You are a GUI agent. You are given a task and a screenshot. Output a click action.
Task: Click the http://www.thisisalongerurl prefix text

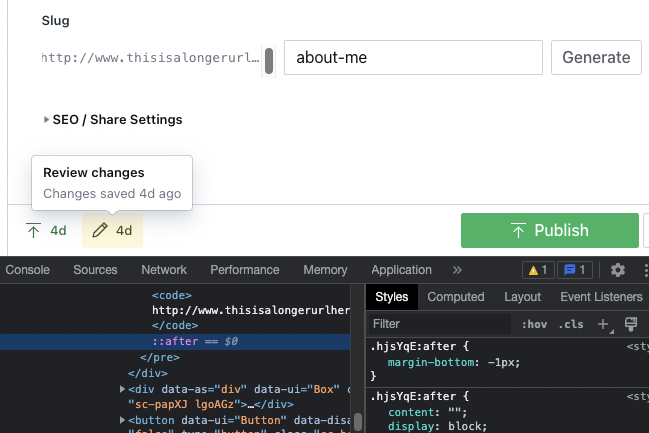[151, 58]
